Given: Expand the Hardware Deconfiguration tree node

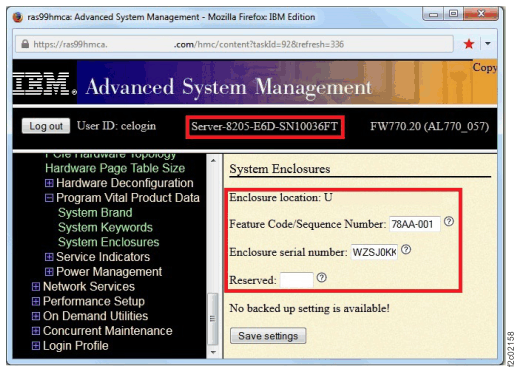Looking at the screenshot, I should tap(49, 183).
